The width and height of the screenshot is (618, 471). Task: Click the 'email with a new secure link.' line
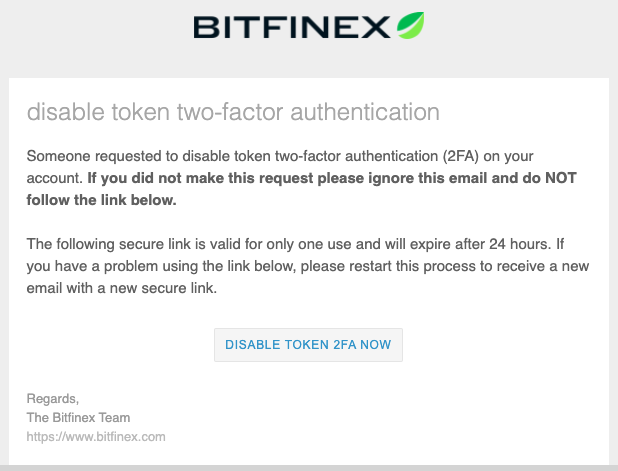coord(122,288)
